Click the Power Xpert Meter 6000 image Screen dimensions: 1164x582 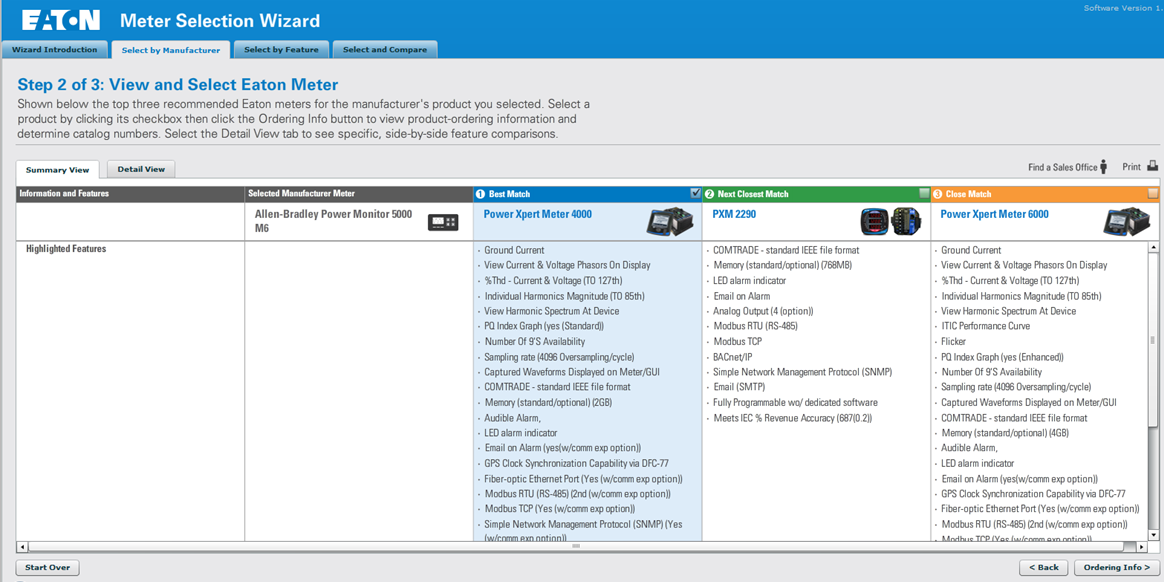tap(1126, 221)
